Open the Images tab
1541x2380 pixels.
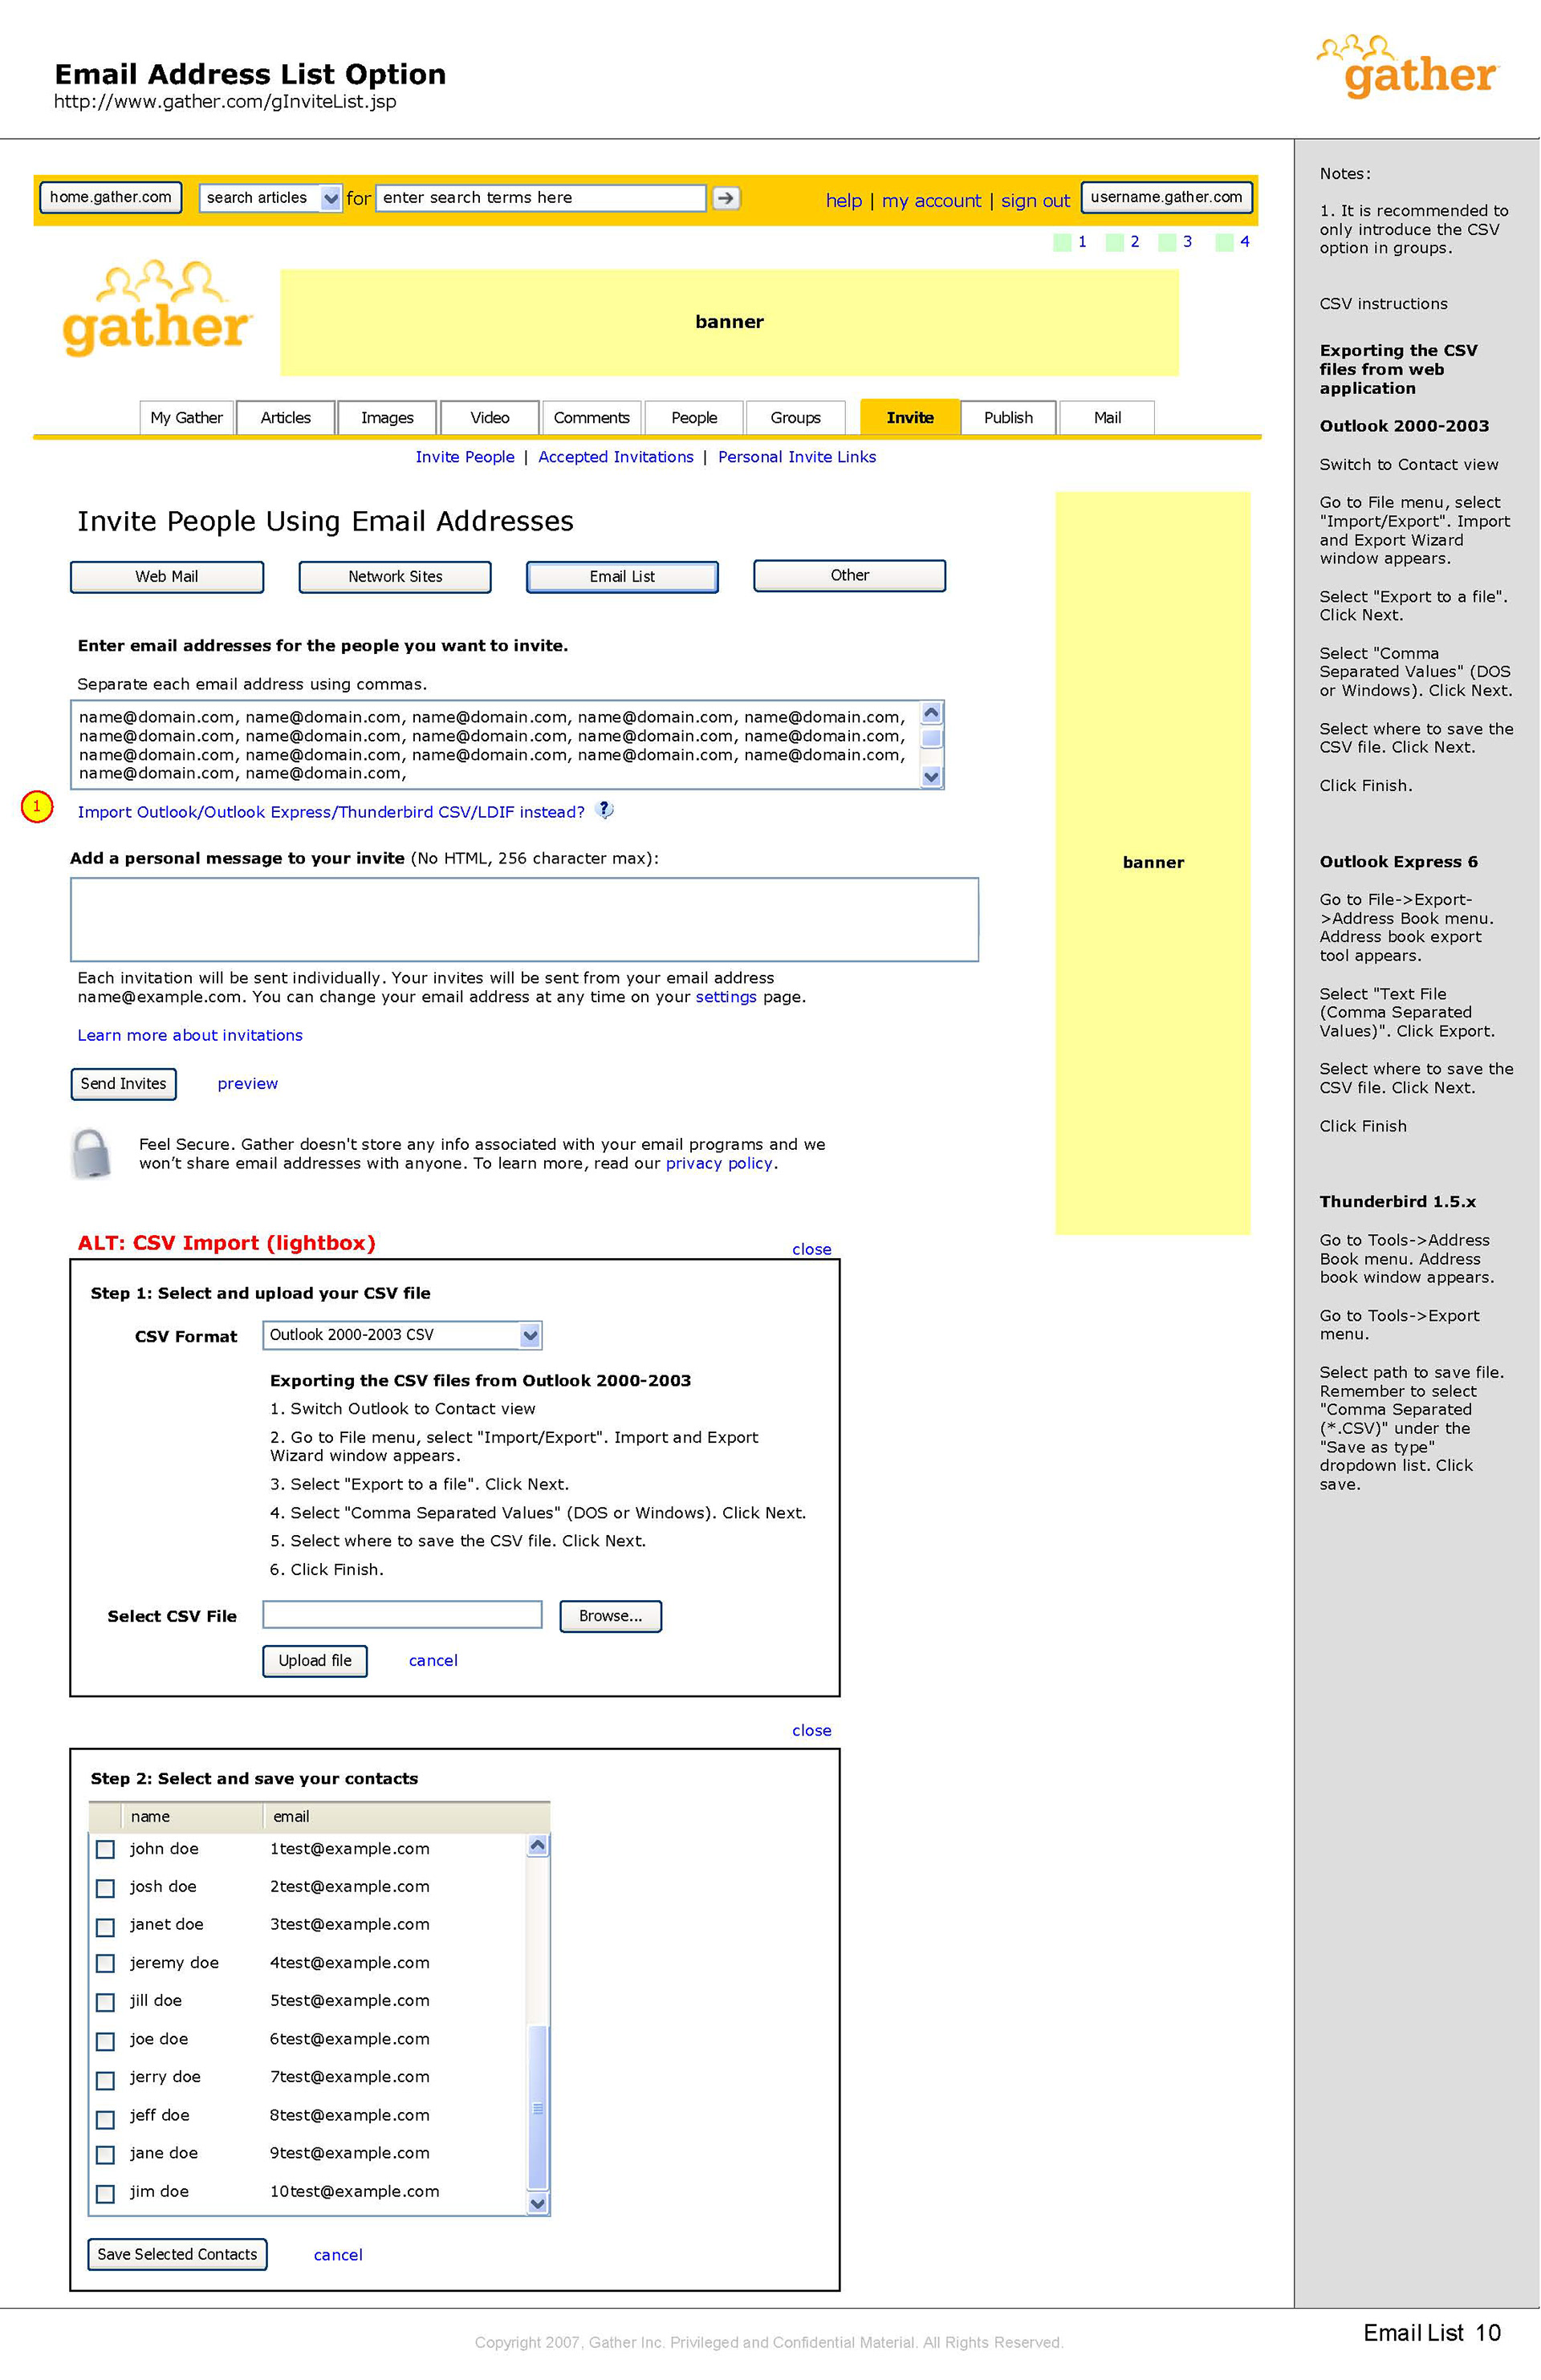pyautogui.click(x=387, y=417)
